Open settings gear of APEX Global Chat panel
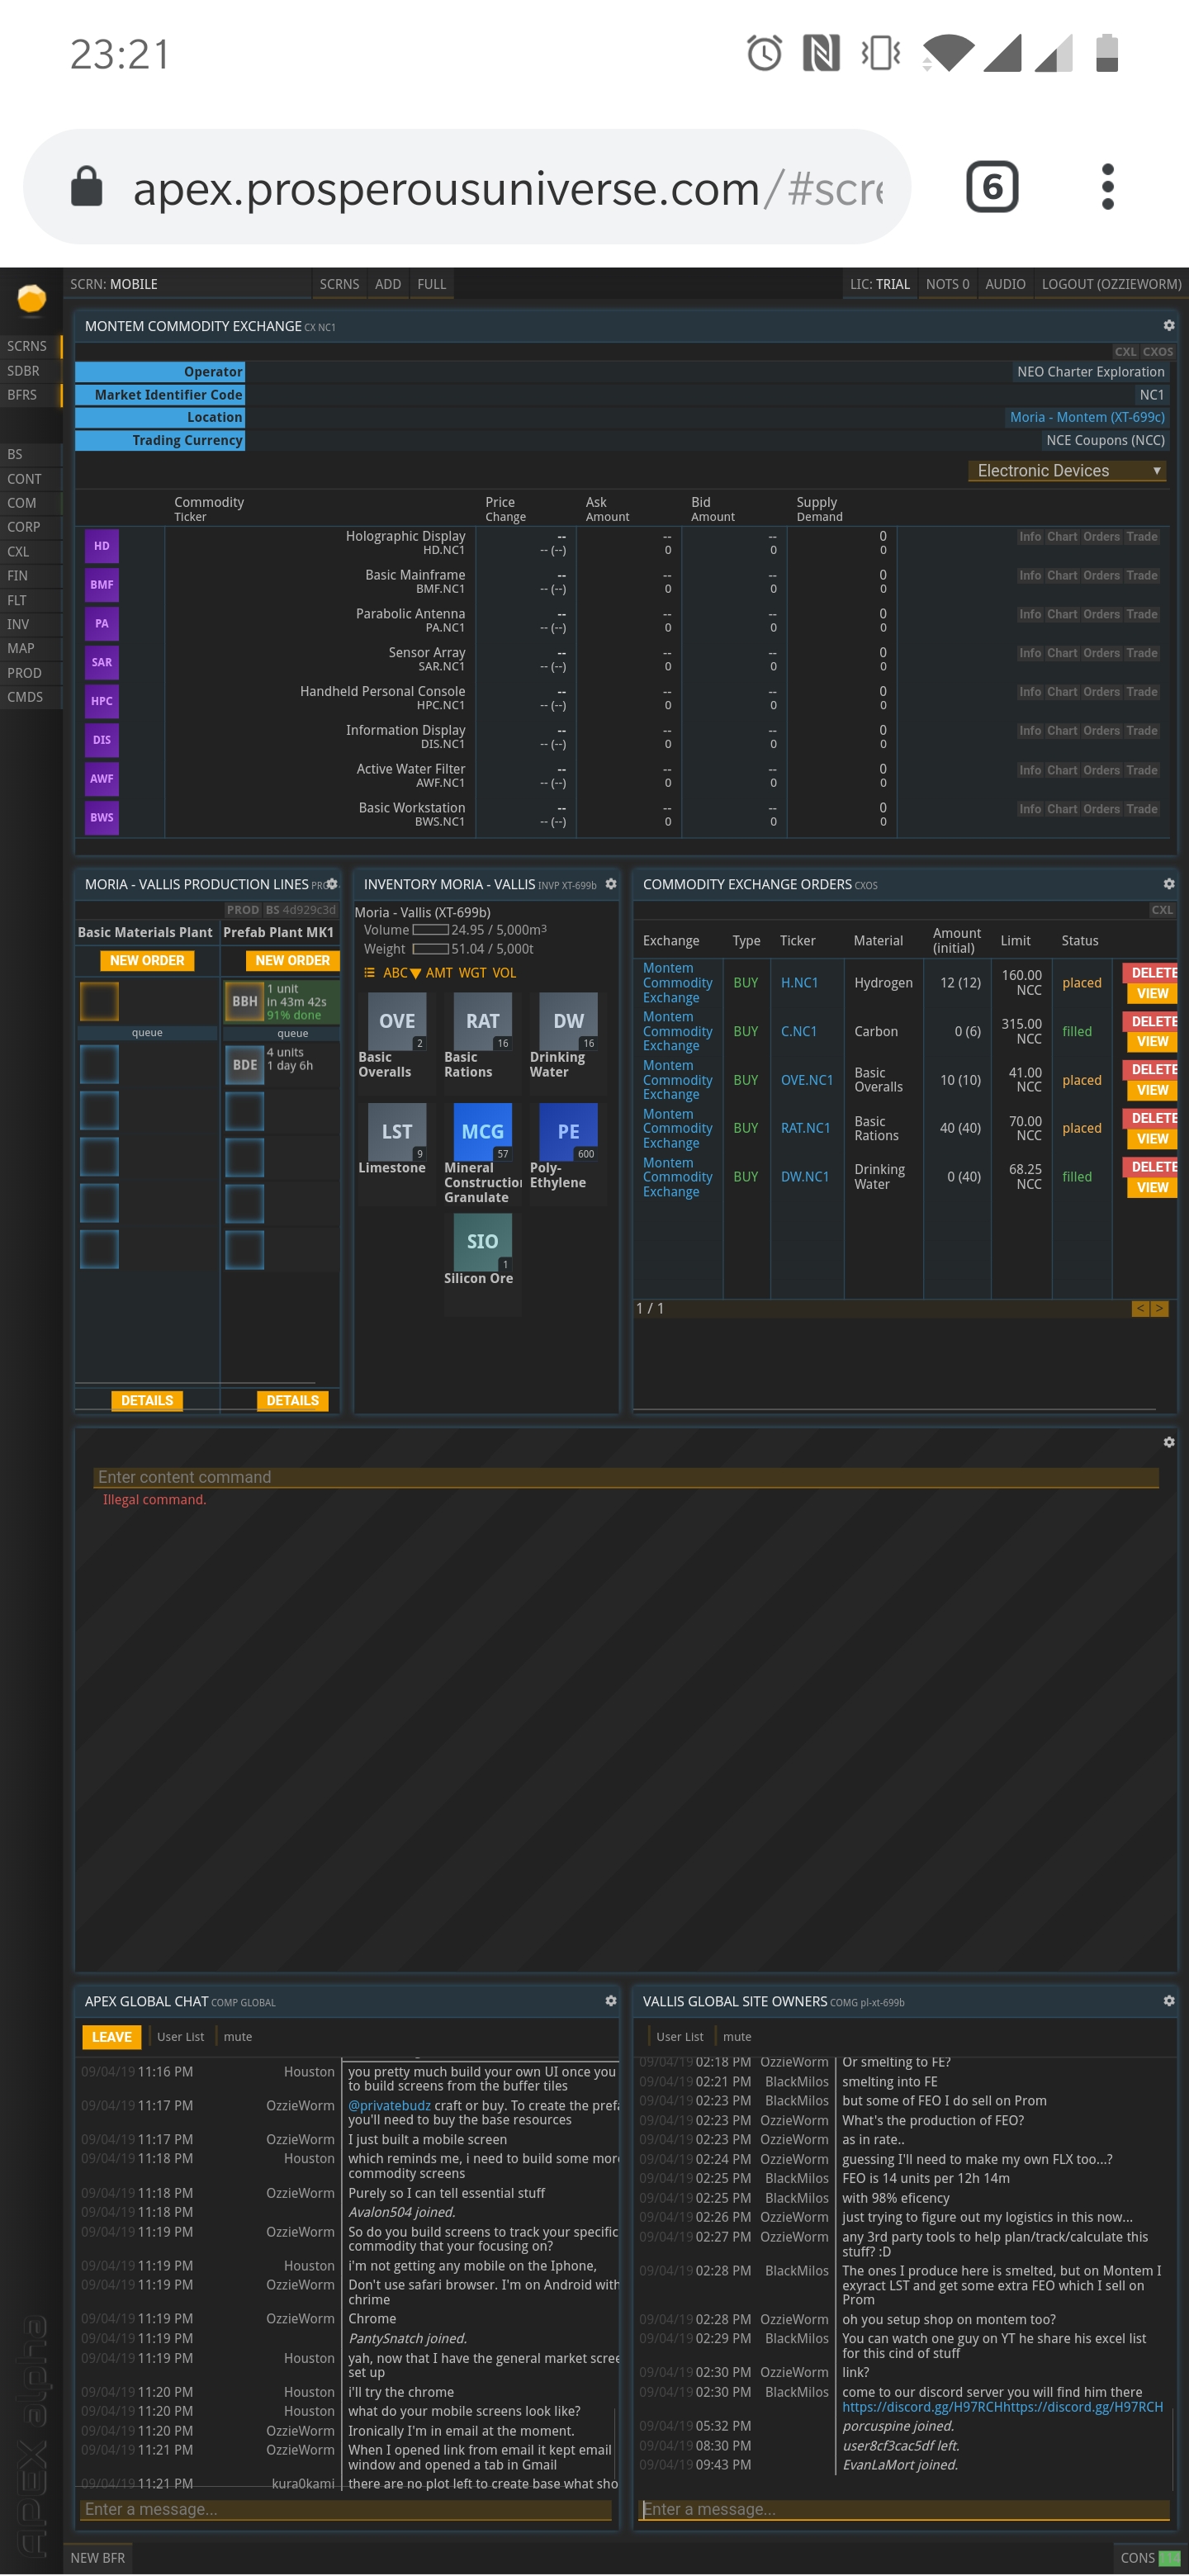 pyautogui.click(x=611, y=2001)
